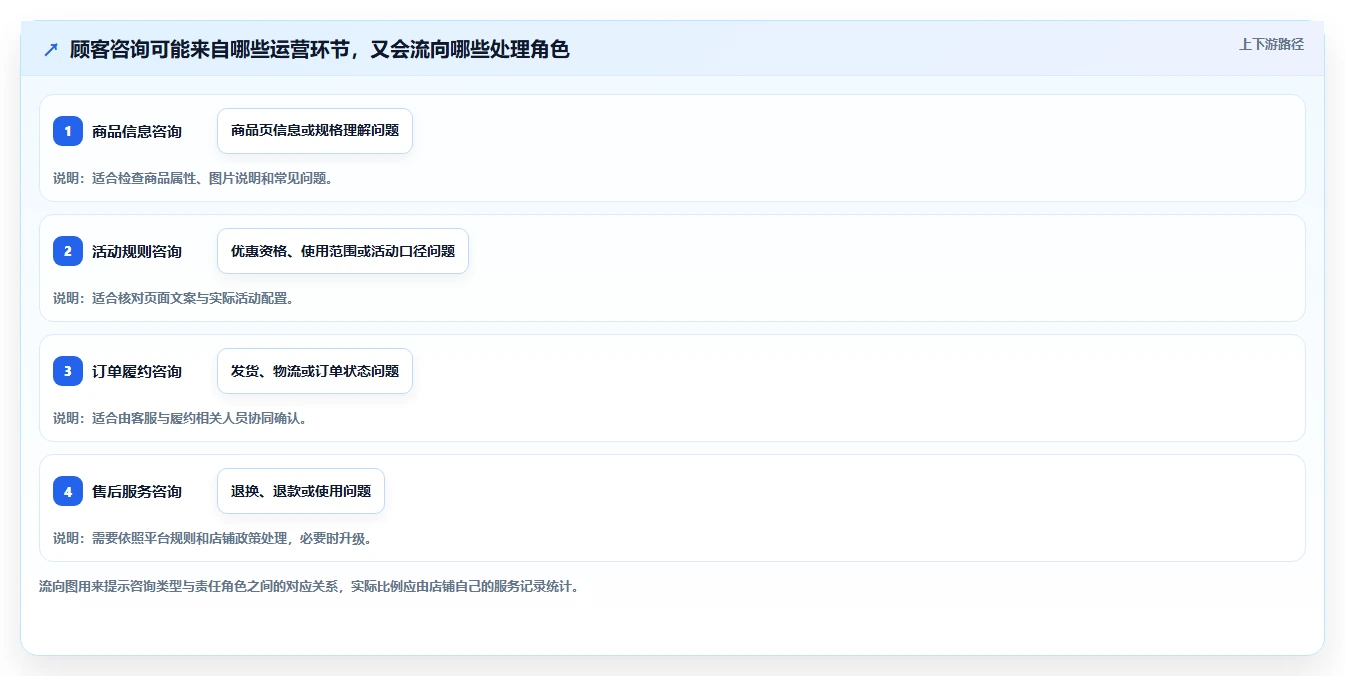Click the 上下游路径 label in the header
The width and height of the screenshot is (1345, 676).
tap(1271, 44)
